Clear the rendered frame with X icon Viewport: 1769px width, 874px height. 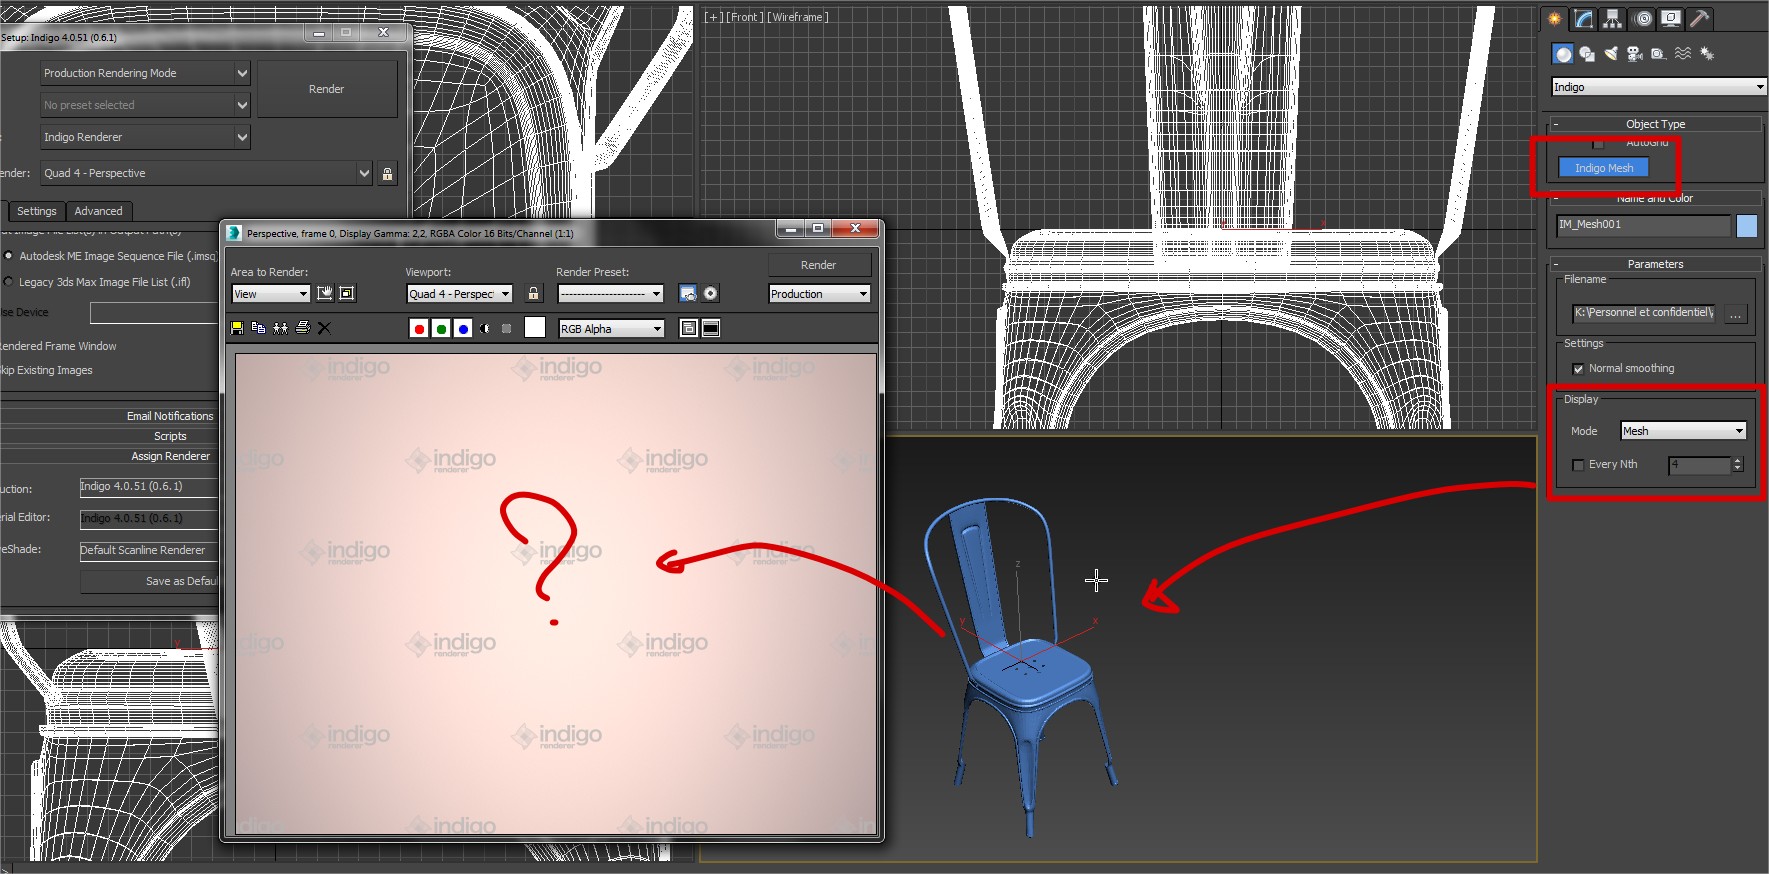click(x=324, y=328)
